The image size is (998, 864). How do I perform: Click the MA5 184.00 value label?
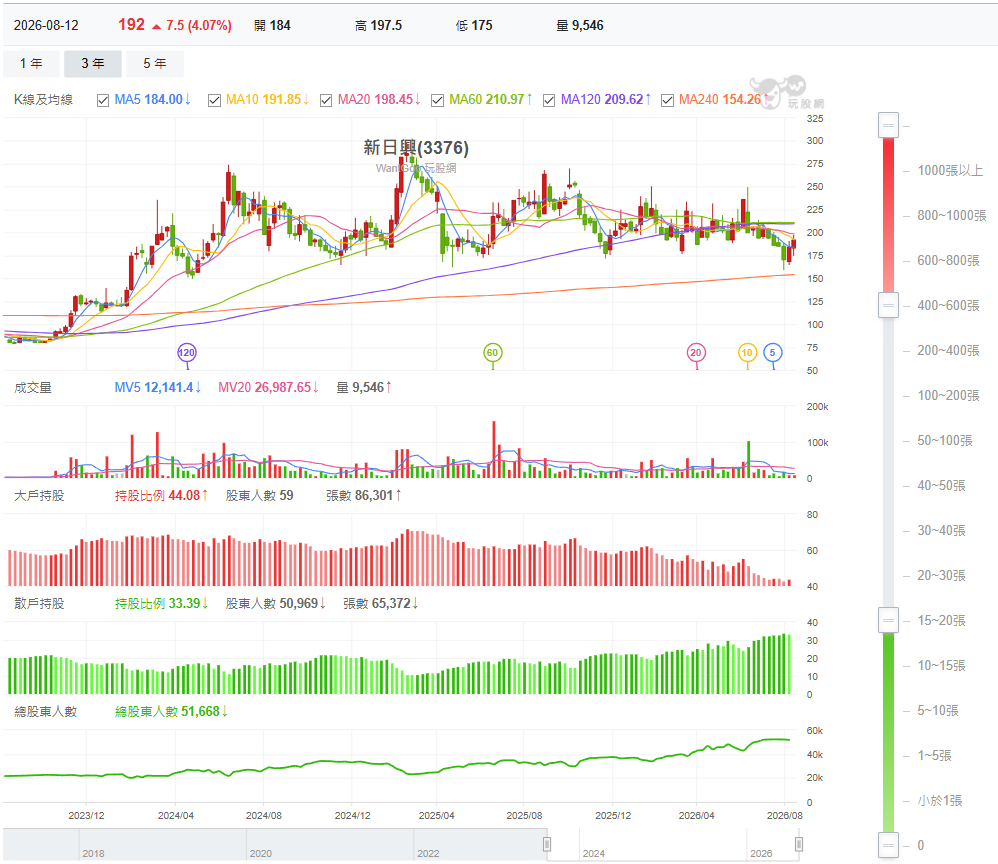[x=153, y=100]
